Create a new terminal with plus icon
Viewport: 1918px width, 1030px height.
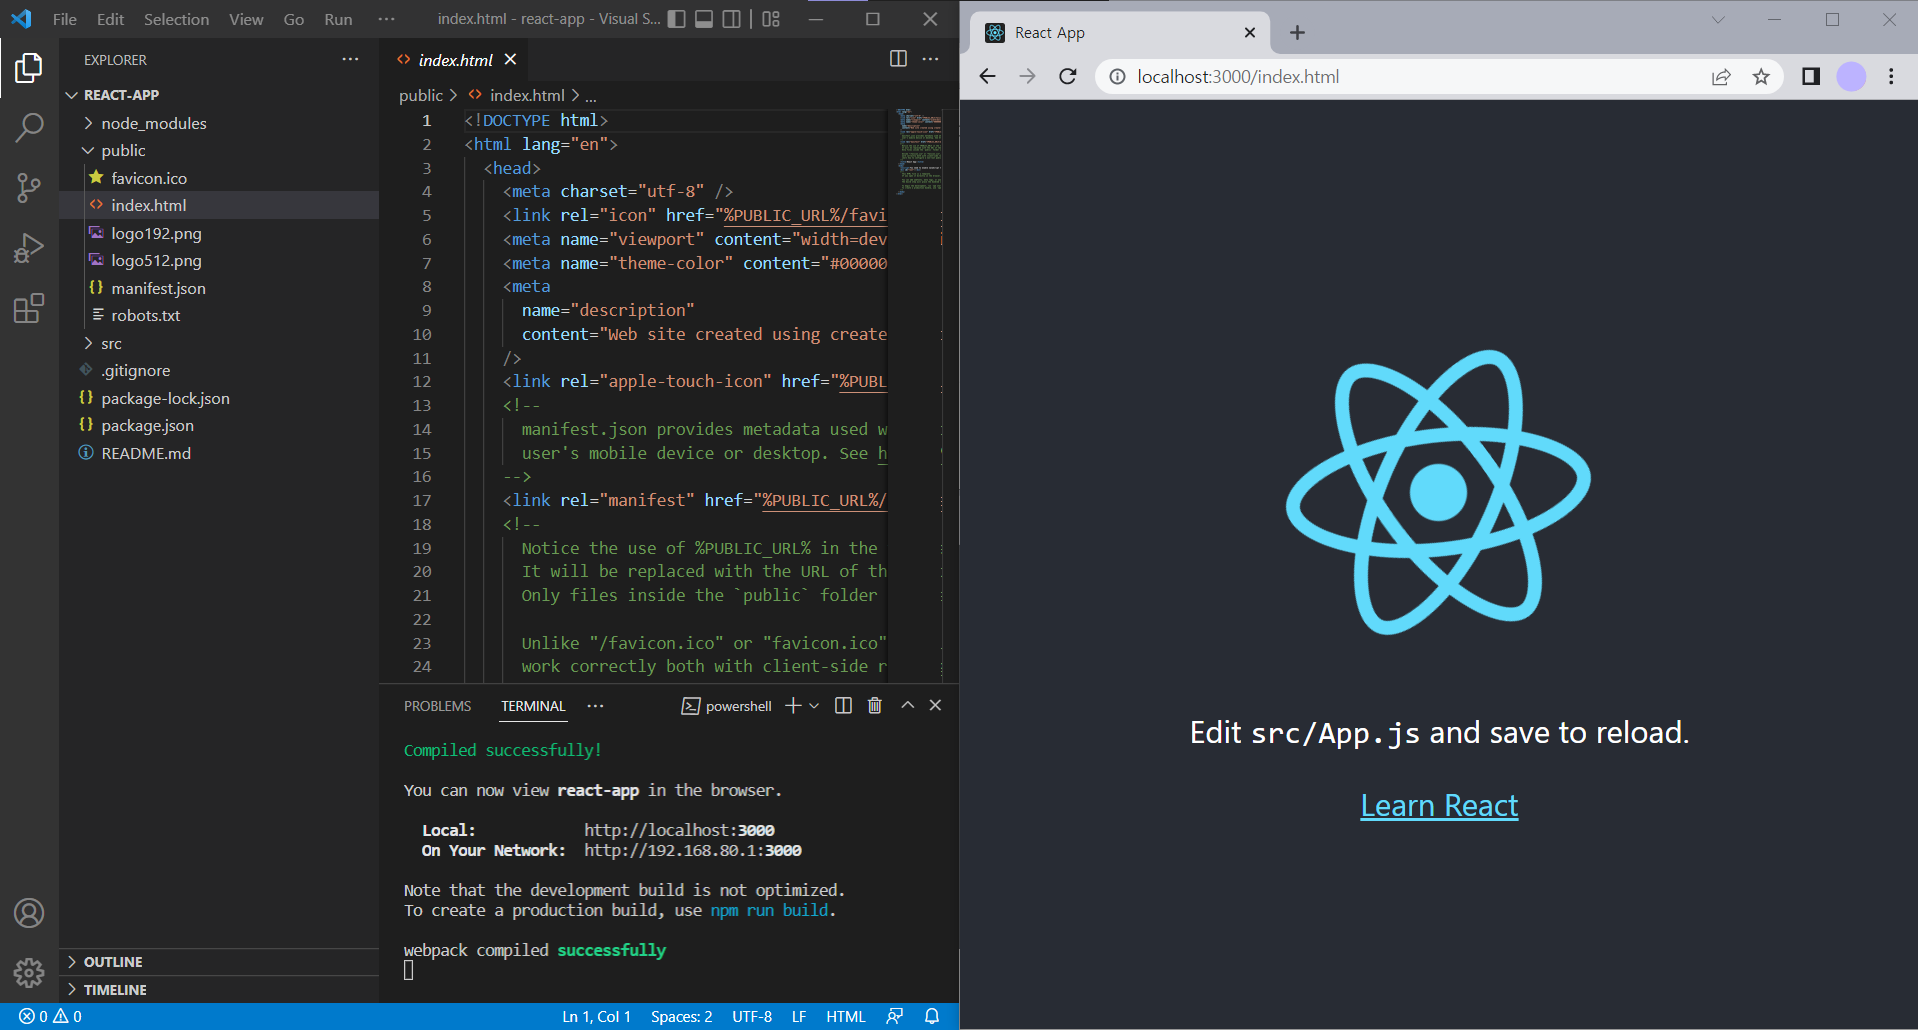793,705
